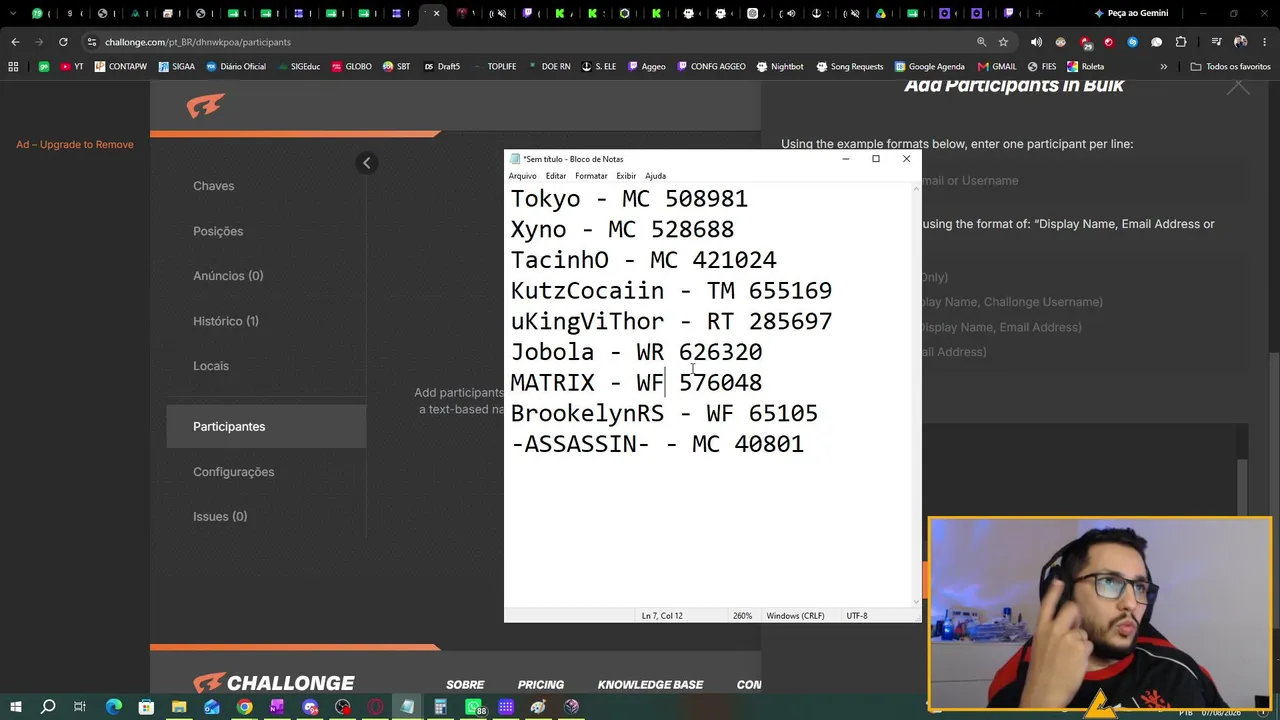The image size is (1280, 720).
Task: Click the UTF-8 encoding in Notepad status bar
Action: coord(857,616)
